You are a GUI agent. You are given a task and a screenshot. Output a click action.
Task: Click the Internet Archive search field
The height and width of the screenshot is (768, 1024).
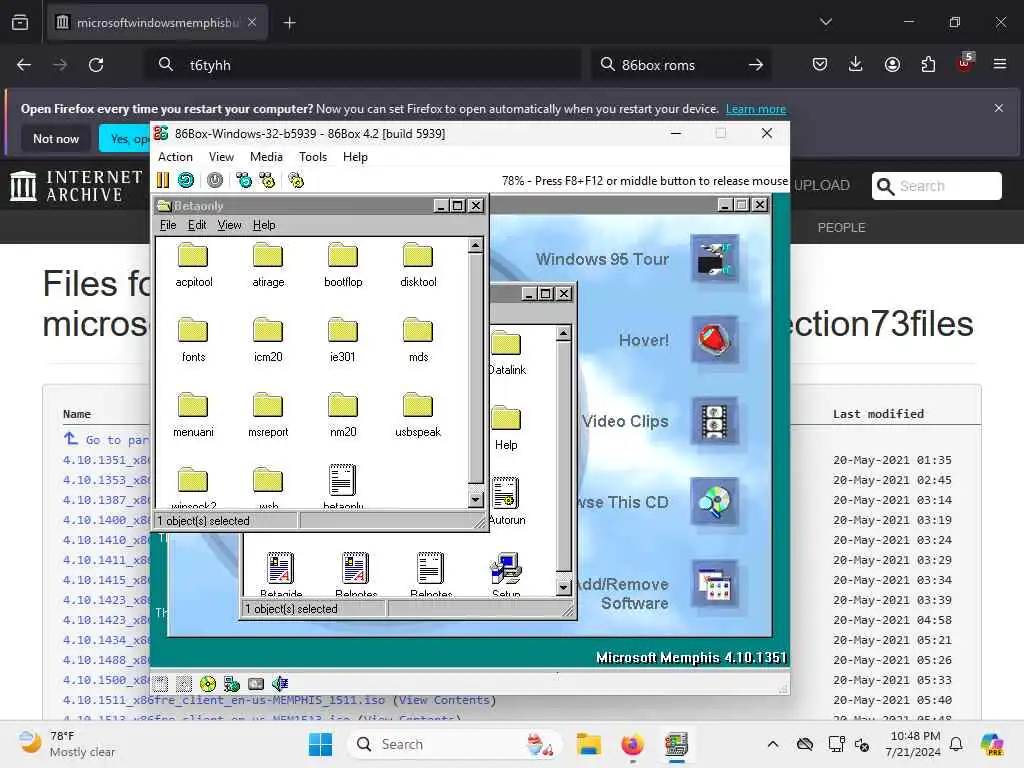pos(936,186)
